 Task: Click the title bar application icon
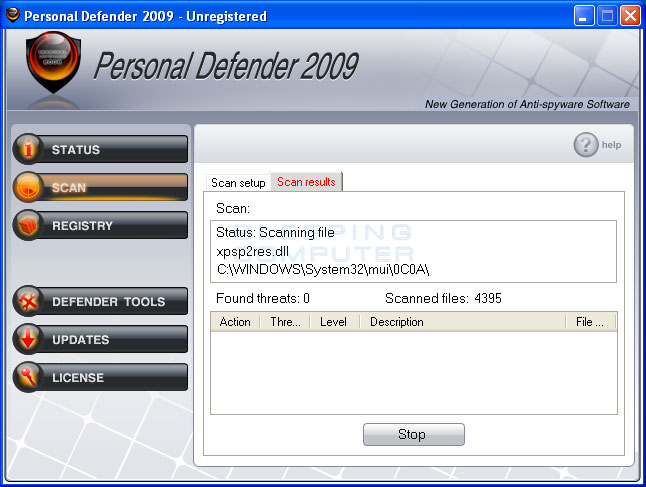click(13, 16)
